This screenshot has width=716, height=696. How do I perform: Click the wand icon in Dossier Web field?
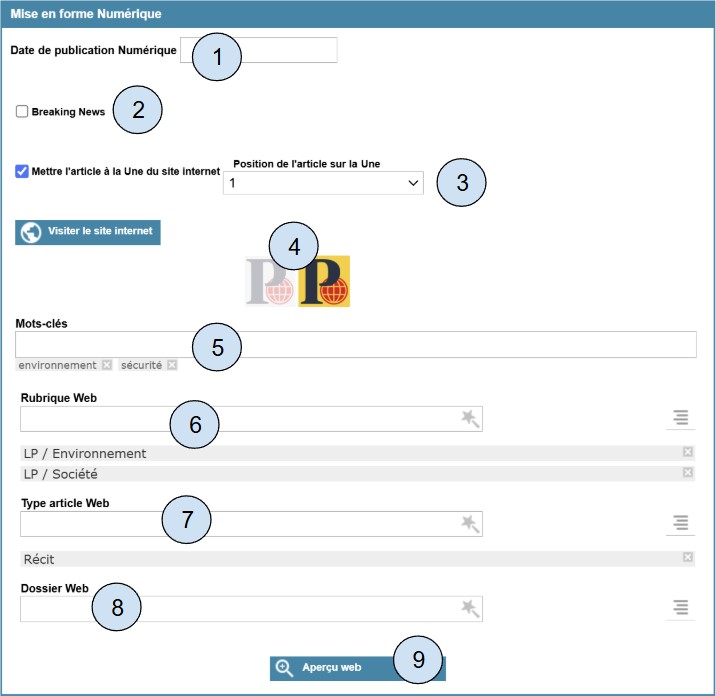(x=470, y=608)
